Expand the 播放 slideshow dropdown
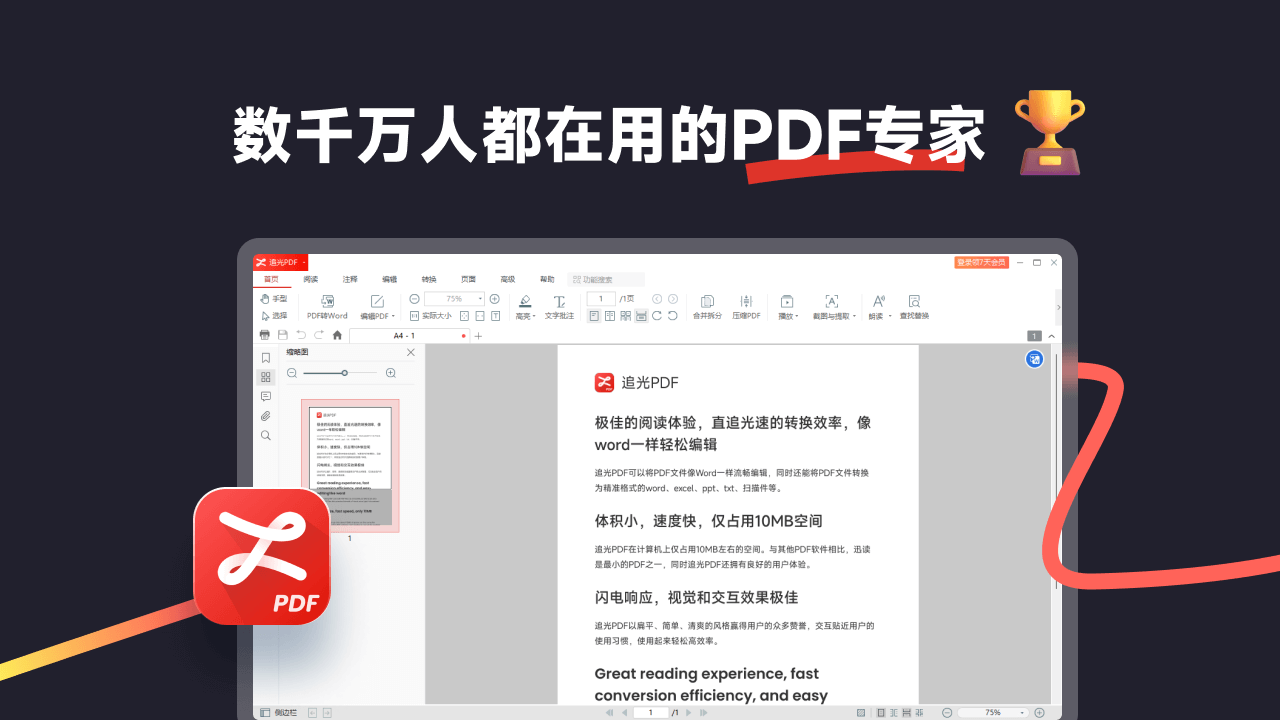The image size is (1280, 720). (x=797, y=316)
